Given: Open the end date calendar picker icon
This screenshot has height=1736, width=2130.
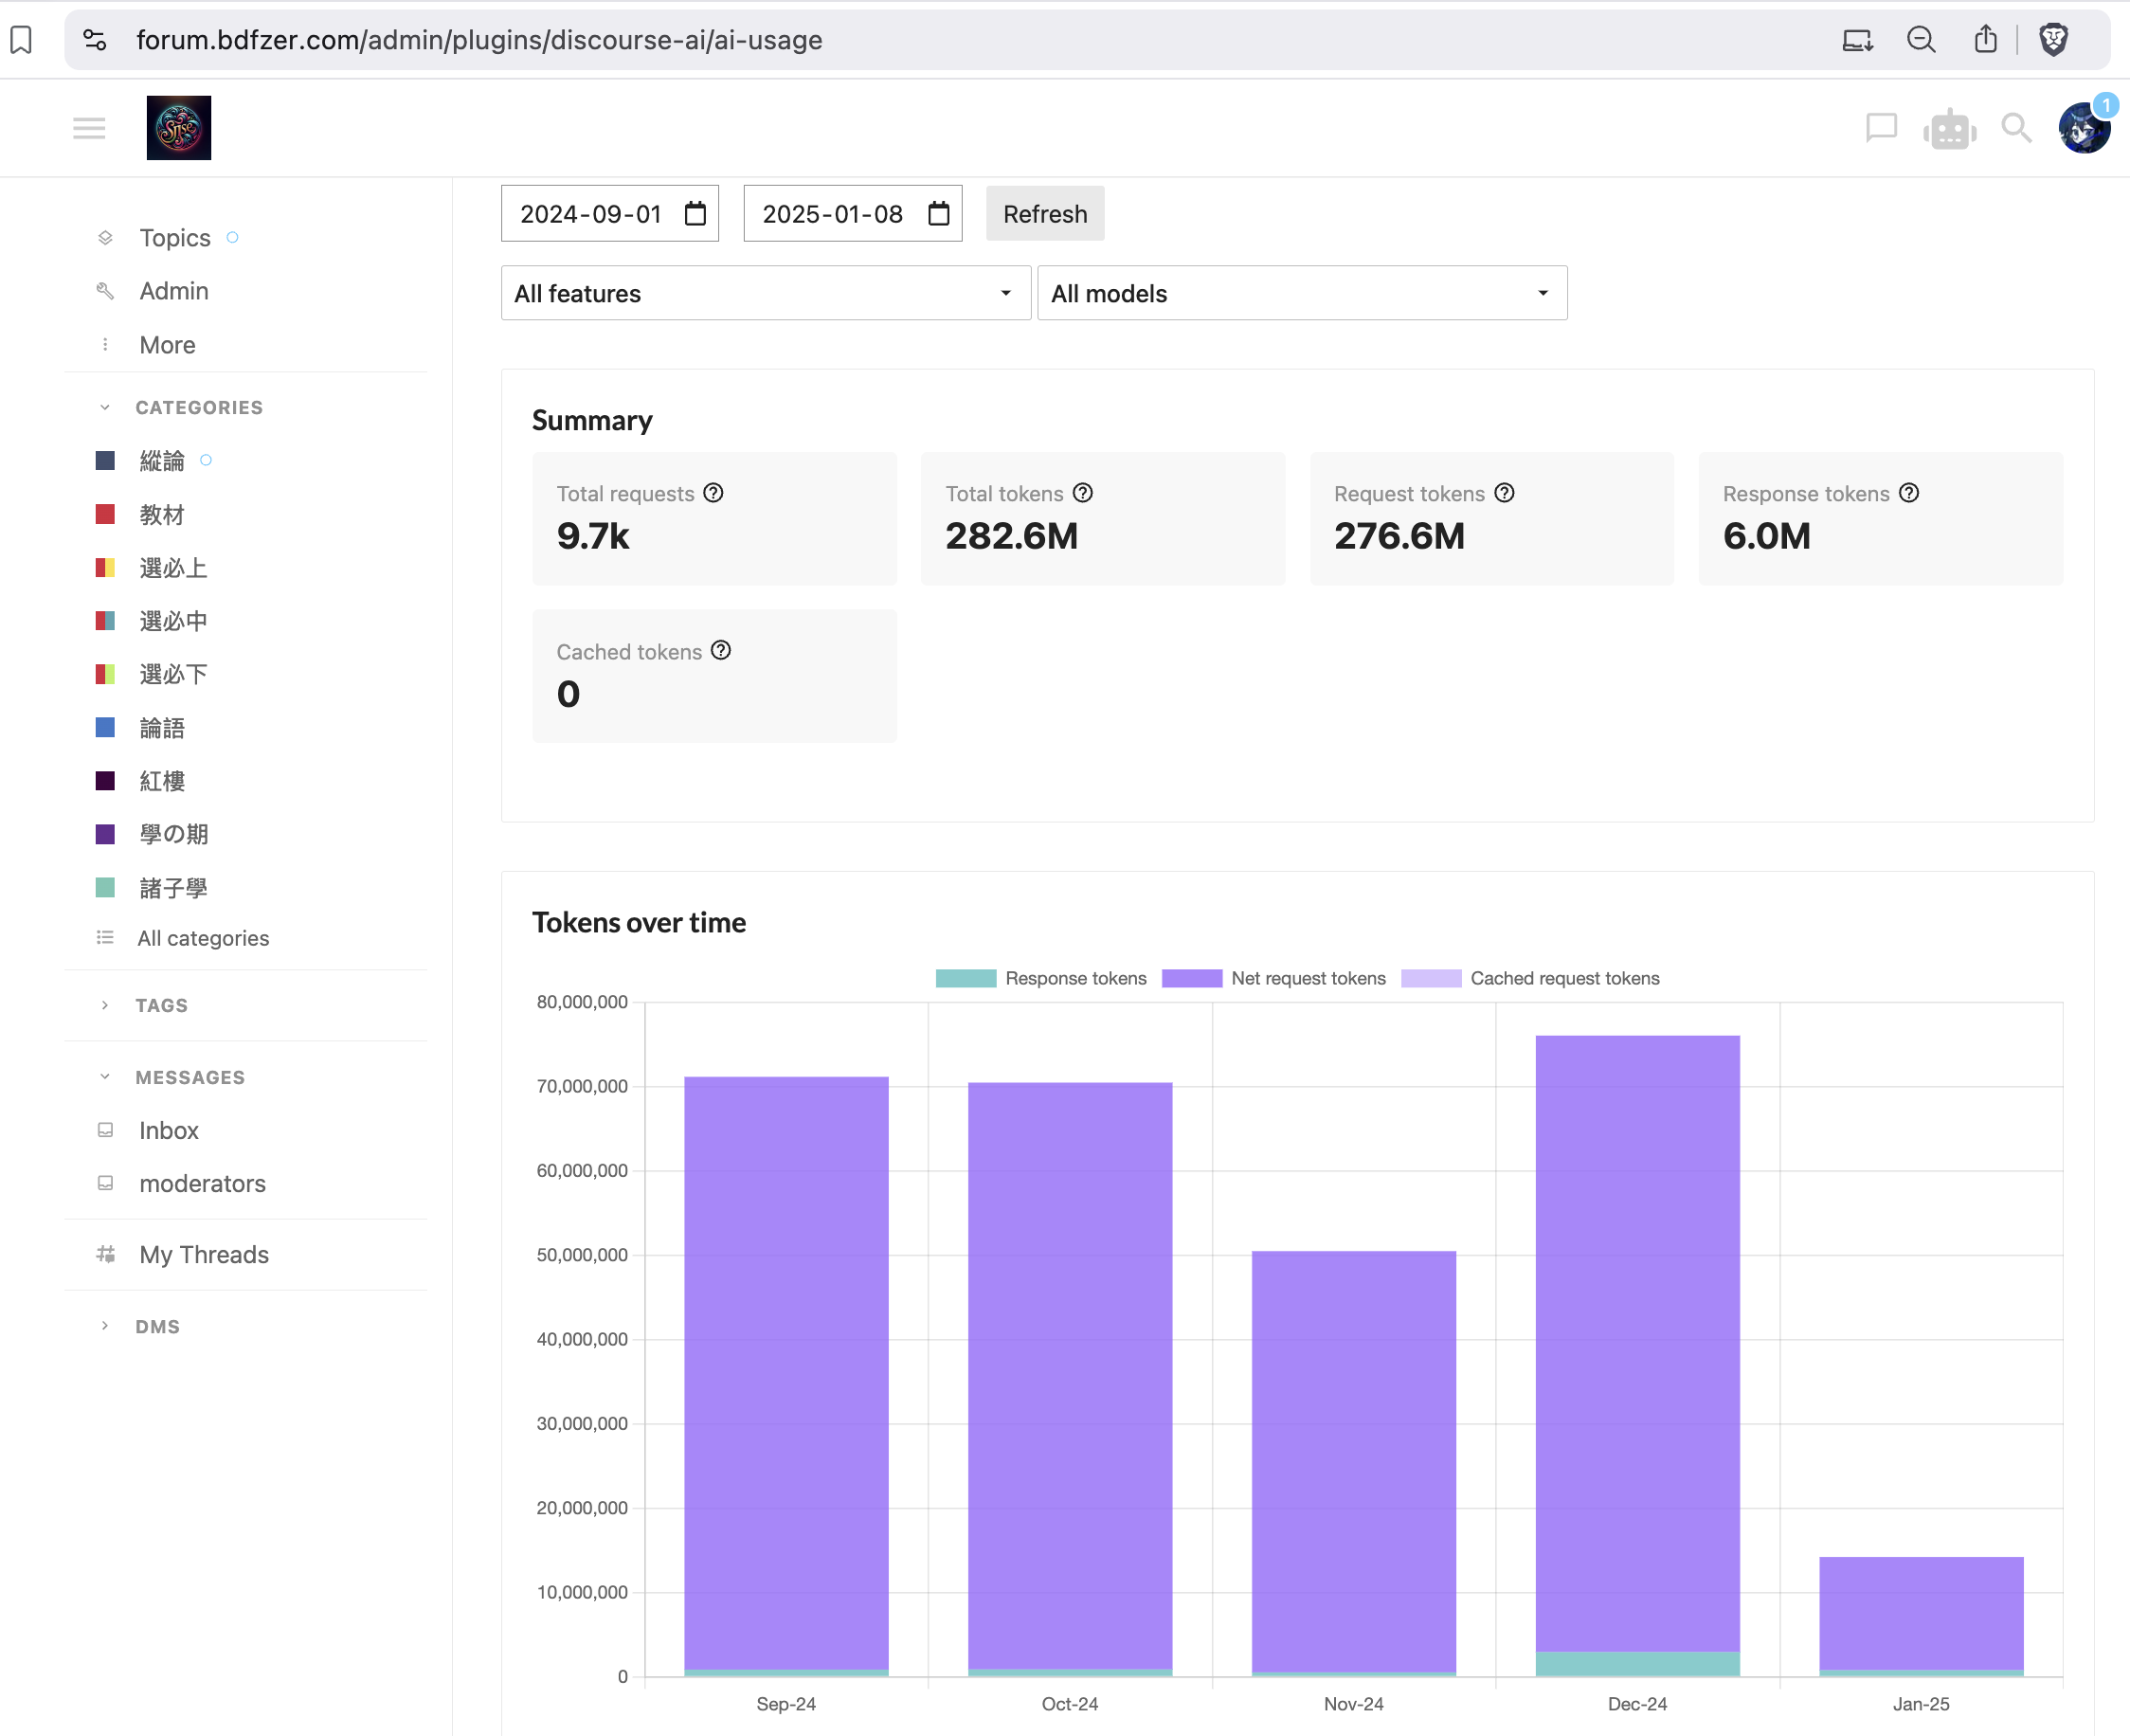Looking at the screenshot, I should click(938, 214).
